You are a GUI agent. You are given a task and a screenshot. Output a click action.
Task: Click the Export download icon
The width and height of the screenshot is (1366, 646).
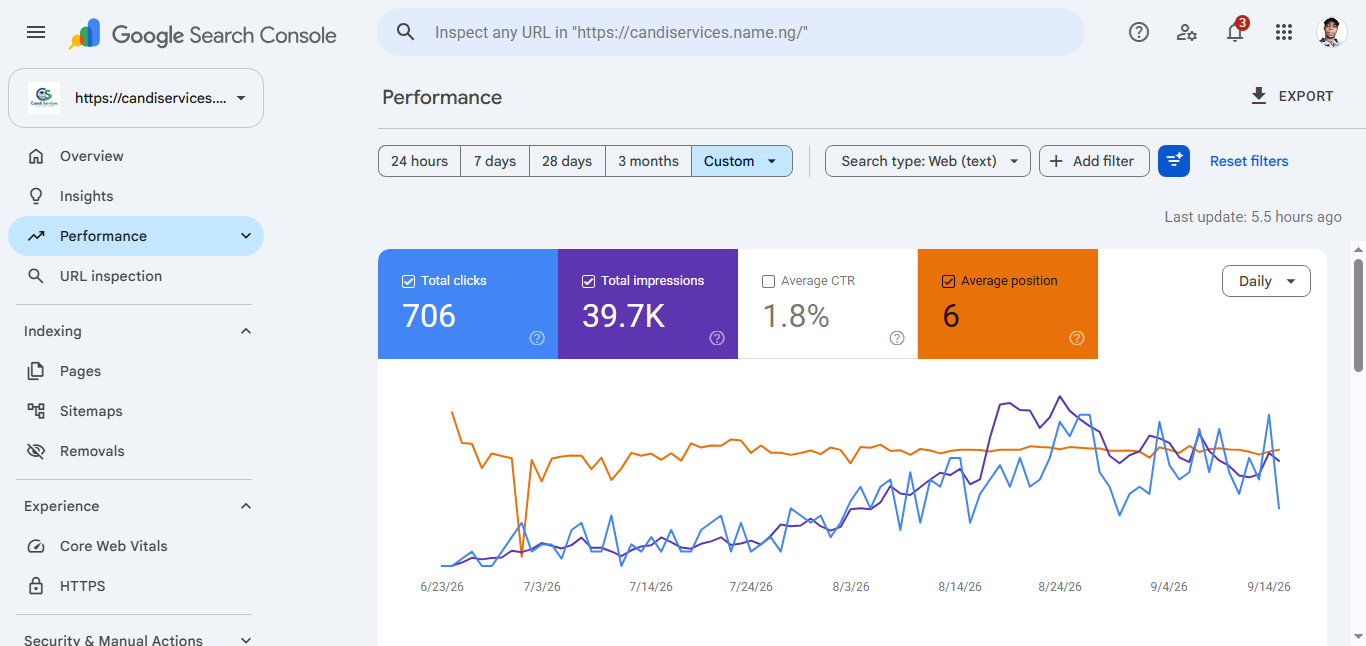(x=1259, y=96)
